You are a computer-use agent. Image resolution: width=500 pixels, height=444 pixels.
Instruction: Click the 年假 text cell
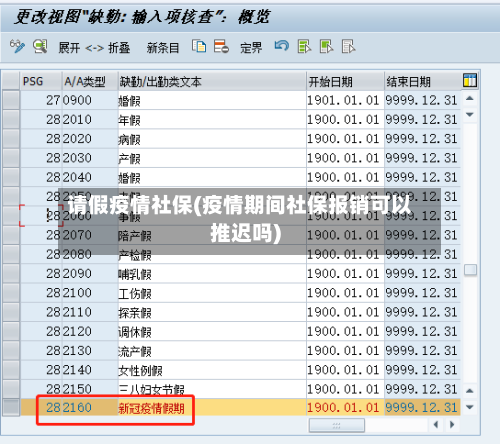pos(212,120)
